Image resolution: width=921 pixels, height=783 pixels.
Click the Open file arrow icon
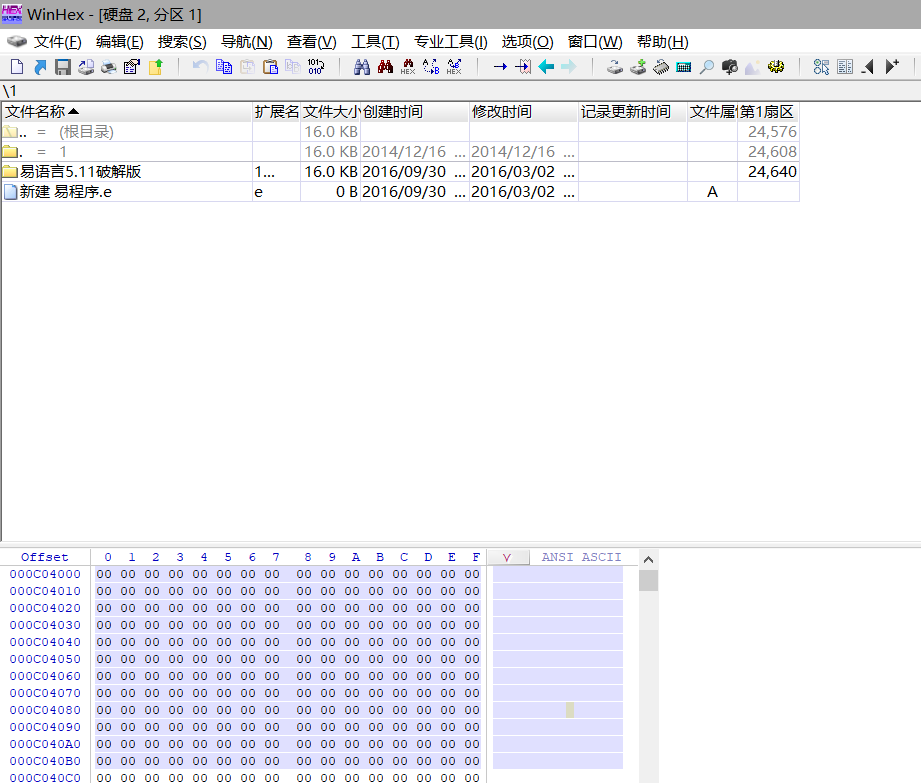(40, 67)
